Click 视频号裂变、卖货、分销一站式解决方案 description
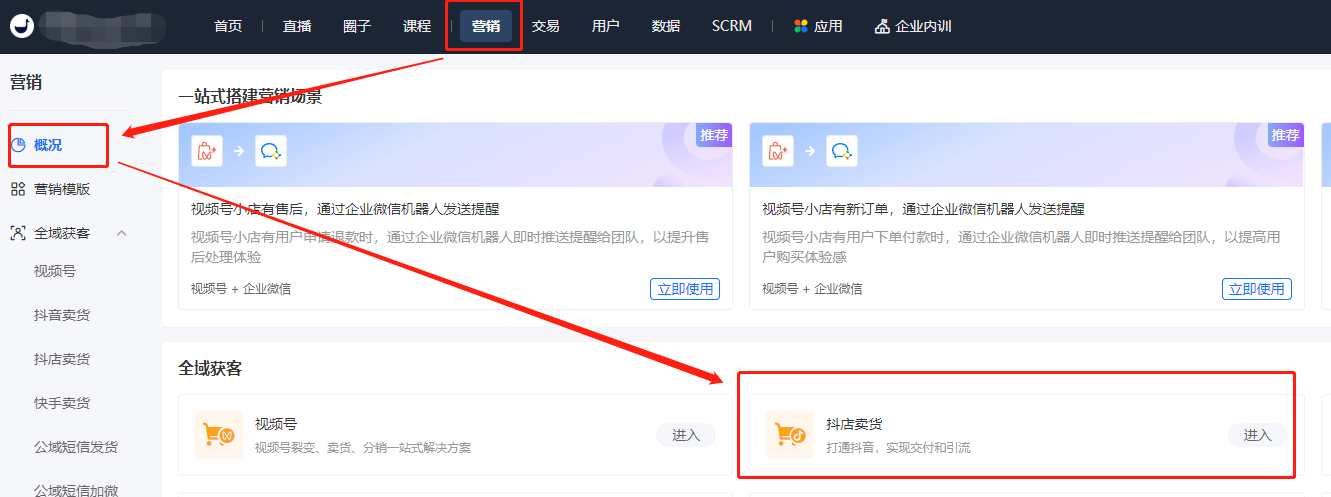The height and width of the screenshot is (497, 1331). tap(363, 448)
